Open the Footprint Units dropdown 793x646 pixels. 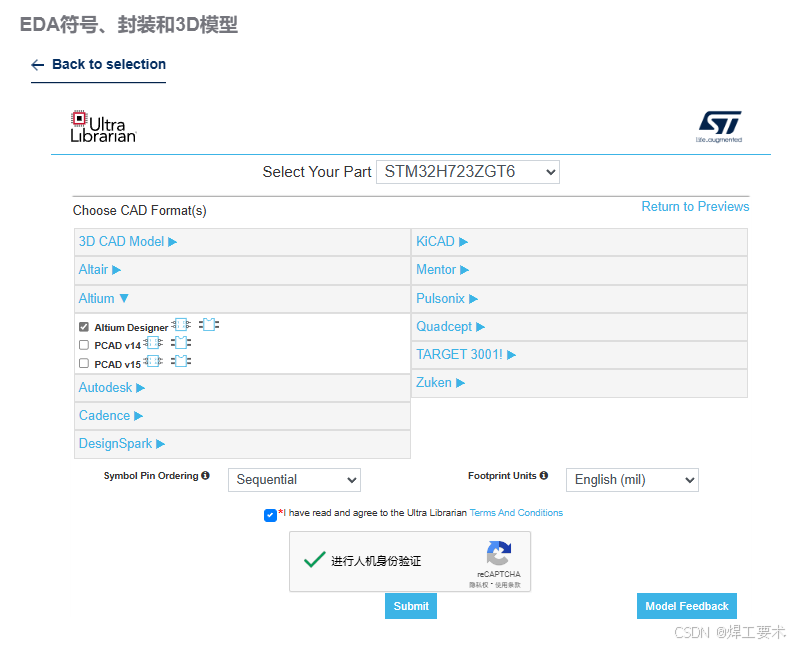[632, 480]
